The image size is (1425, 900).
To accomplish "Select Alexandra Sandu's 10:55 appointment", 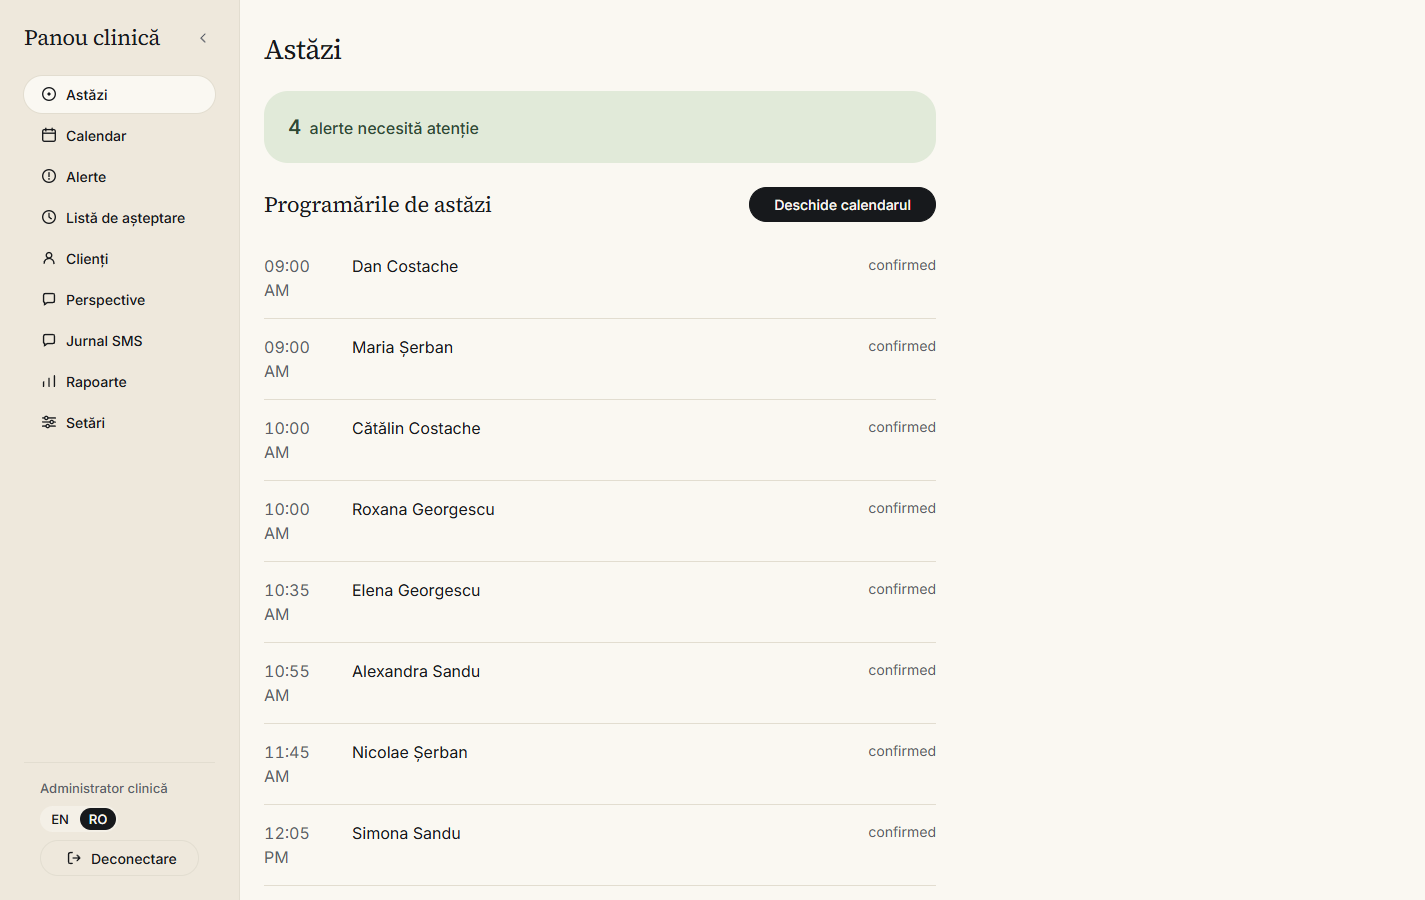I will click(x=600, y=683).
